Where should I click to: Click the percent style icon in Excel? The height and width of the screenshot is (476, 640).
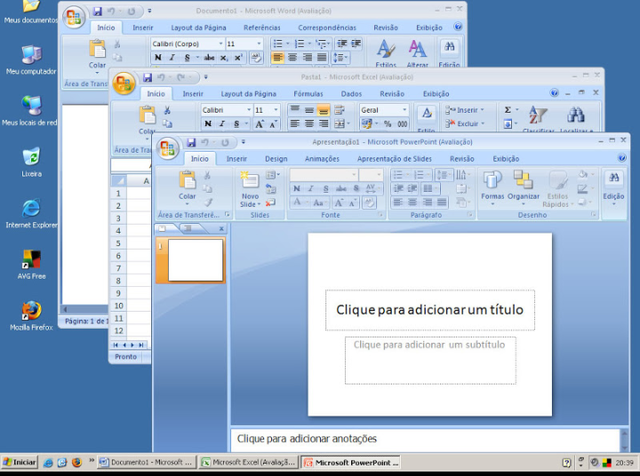click(x=387, y=124)
